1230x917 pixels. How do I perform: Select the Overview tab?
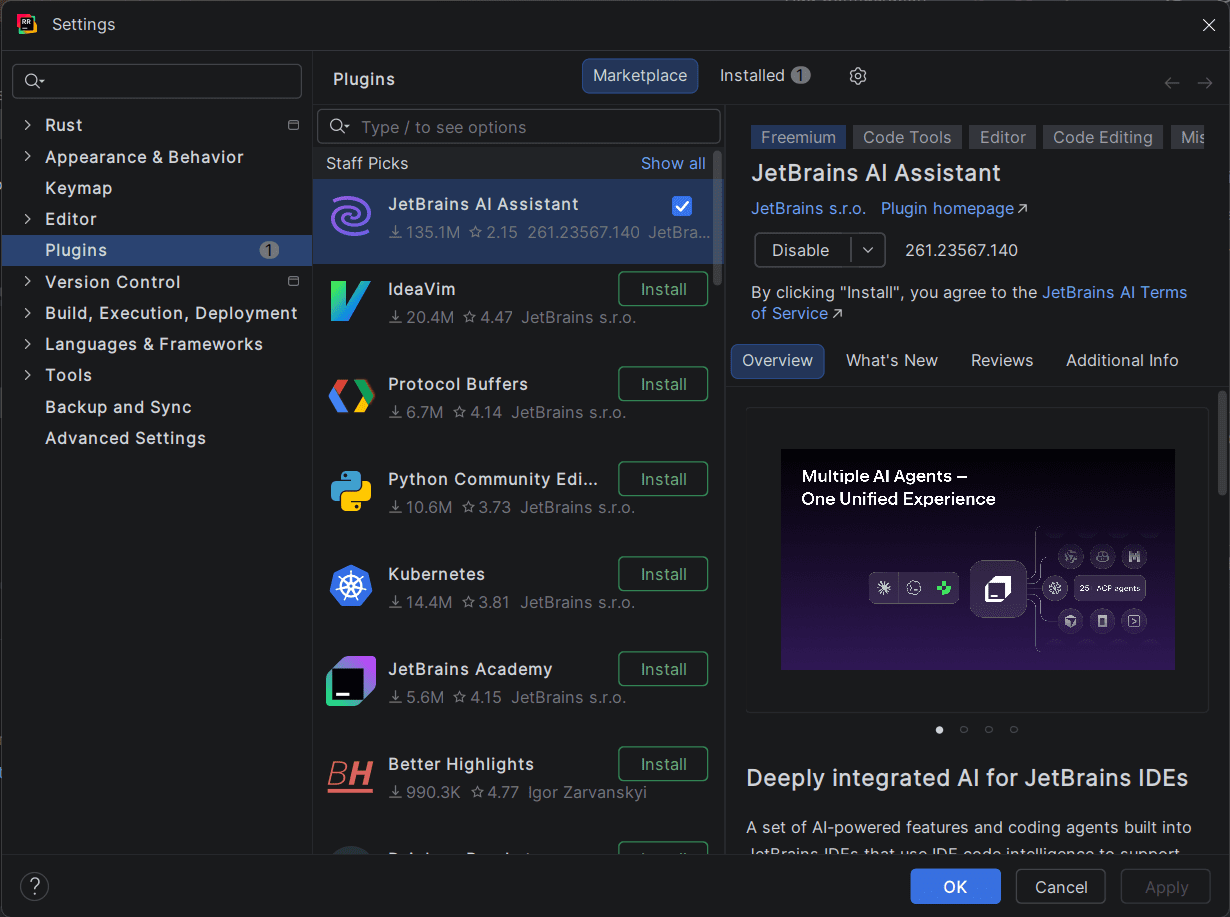(x=778, y=361)
